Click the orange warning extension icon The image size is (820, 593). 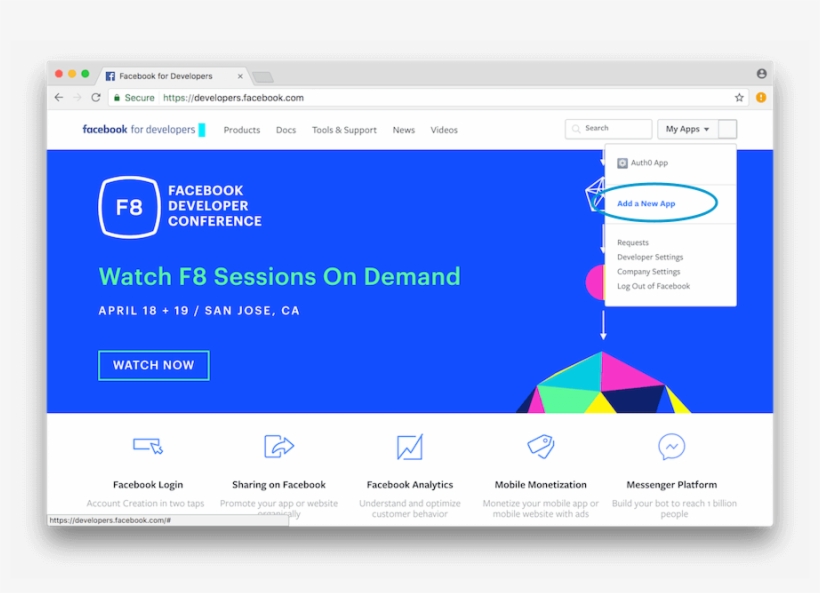761,97
